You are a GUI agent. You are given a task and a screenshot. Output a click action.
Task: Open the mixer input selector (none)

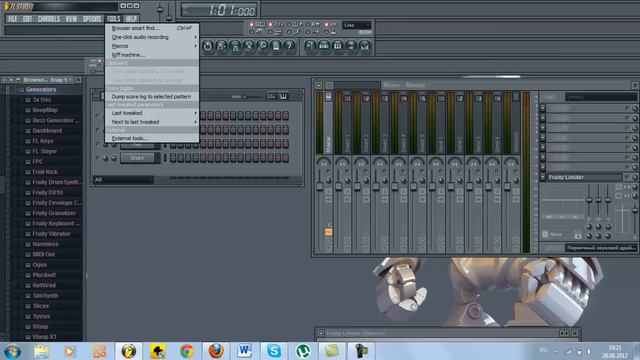[x=601, y=97]
